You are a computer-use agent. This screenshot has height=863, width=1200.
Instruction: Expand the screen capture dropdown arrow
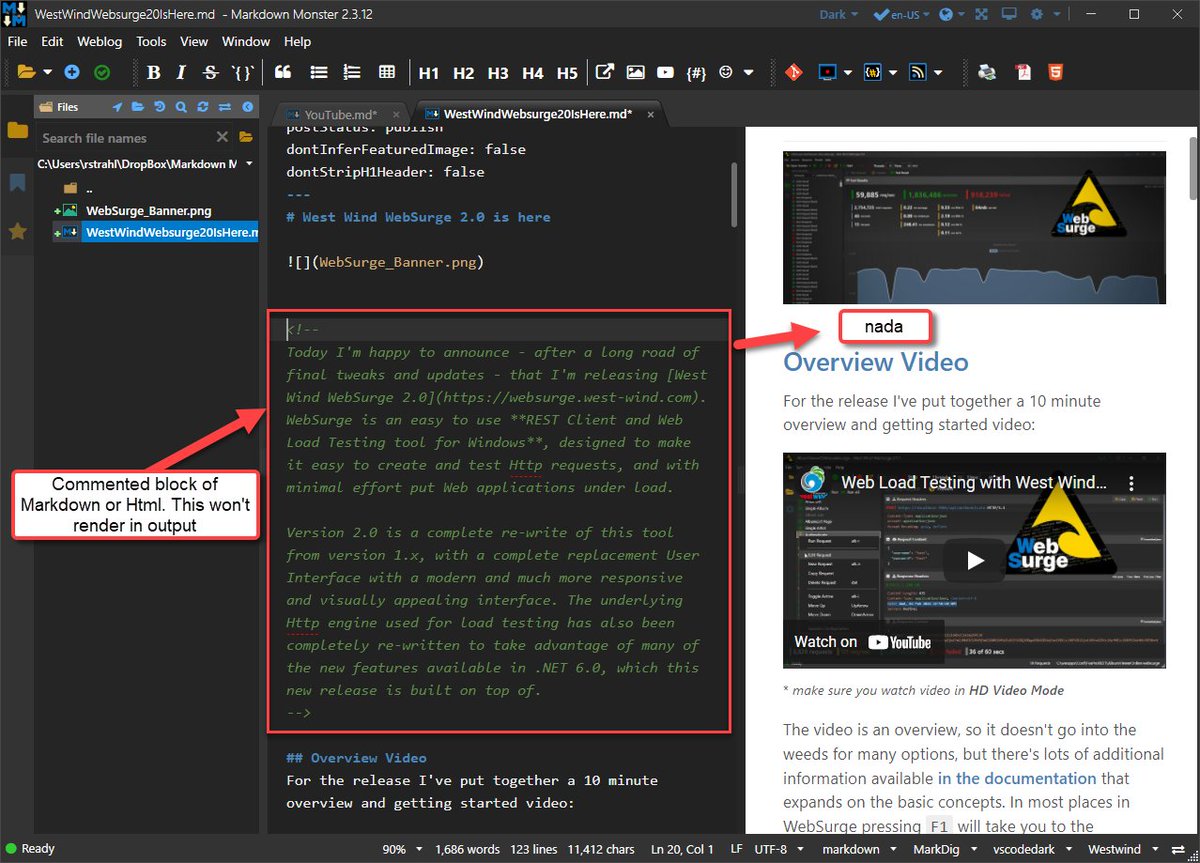click(x=847, y=73)
